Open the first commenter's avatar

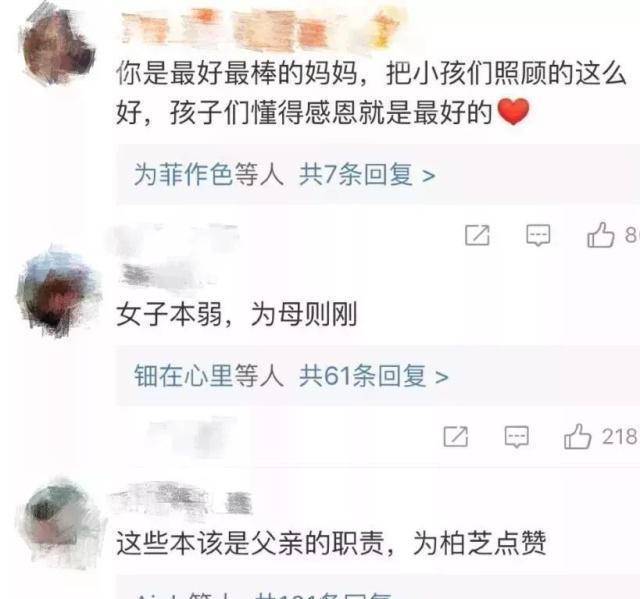coord(58,47)
